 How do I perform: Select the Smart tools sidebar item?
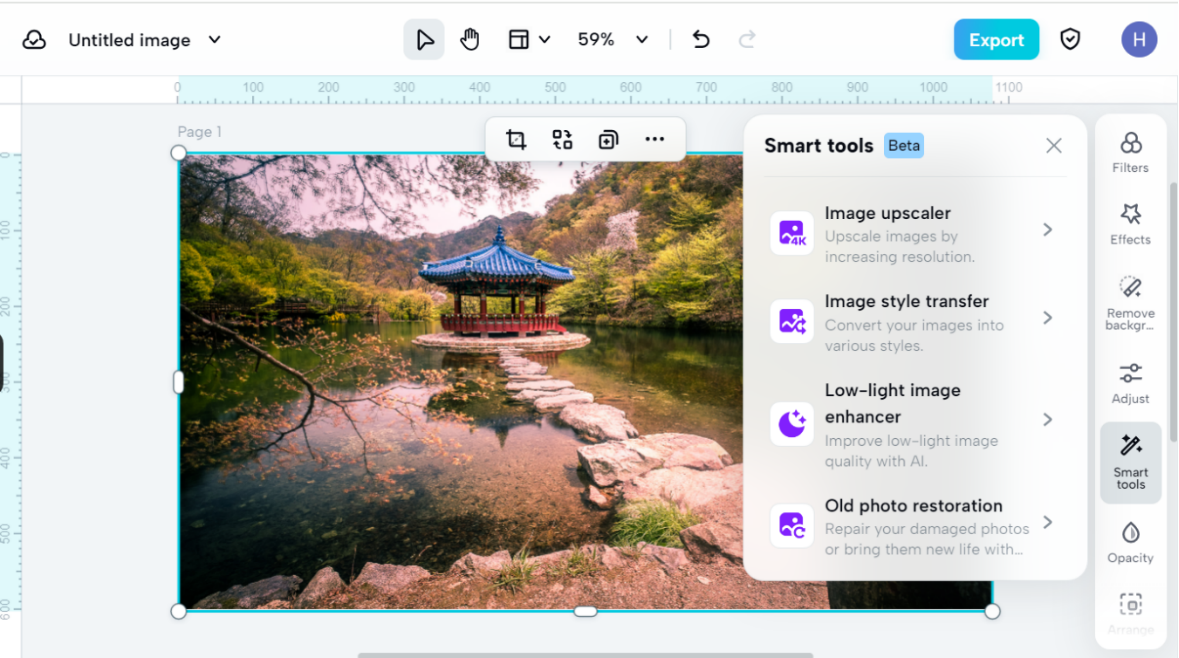(1130, 462)
